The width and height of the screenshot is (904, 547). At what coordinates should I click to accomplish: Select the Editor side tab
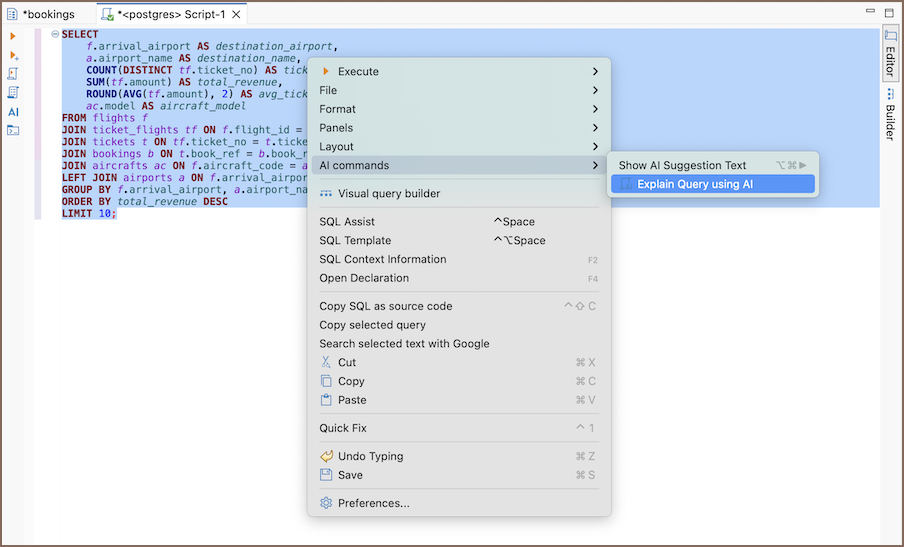[x=890, y=54]
